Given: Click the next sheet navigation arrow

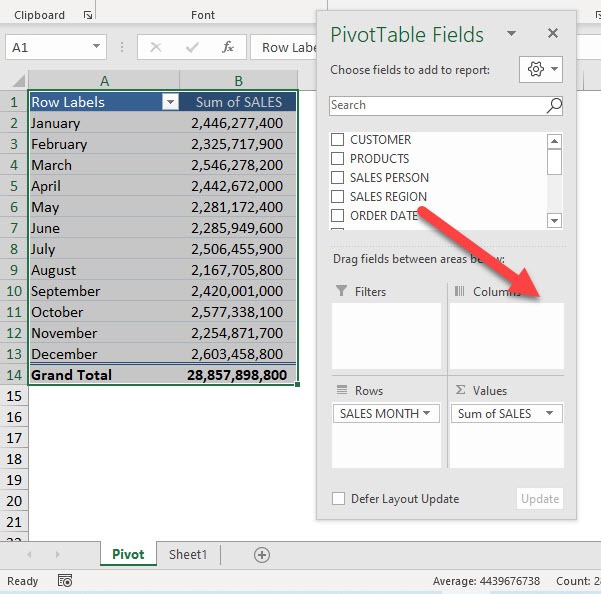Looking at the screenshot, I should 57,554.
